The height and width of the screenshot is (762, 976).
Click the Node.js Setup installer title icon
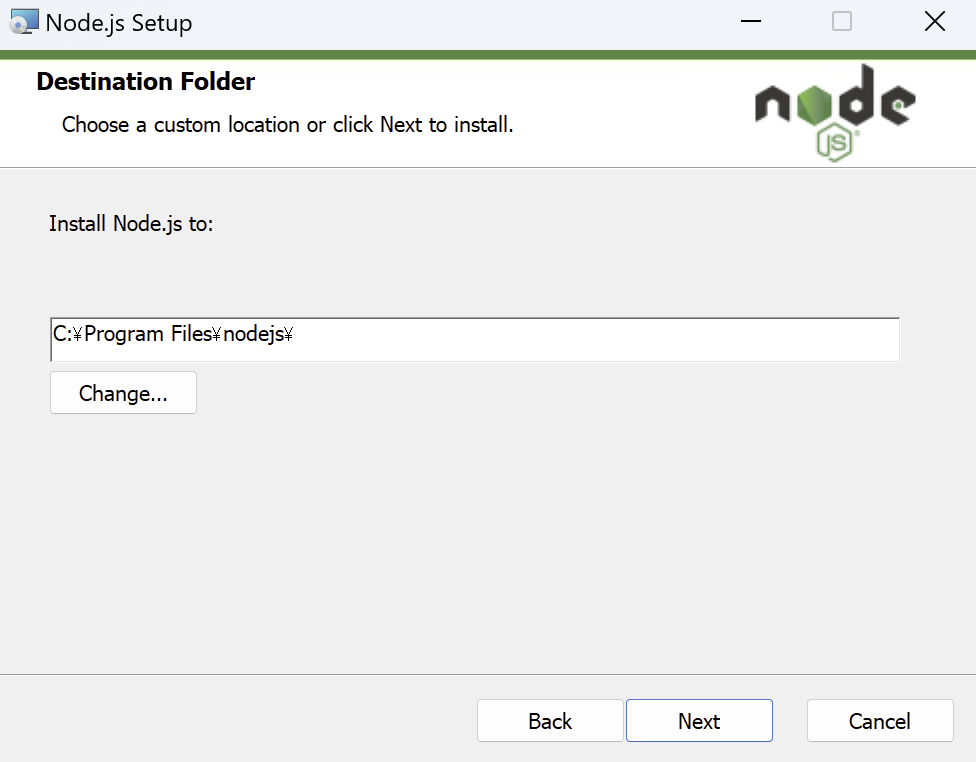pyautogui.click(x=24, y=22)
